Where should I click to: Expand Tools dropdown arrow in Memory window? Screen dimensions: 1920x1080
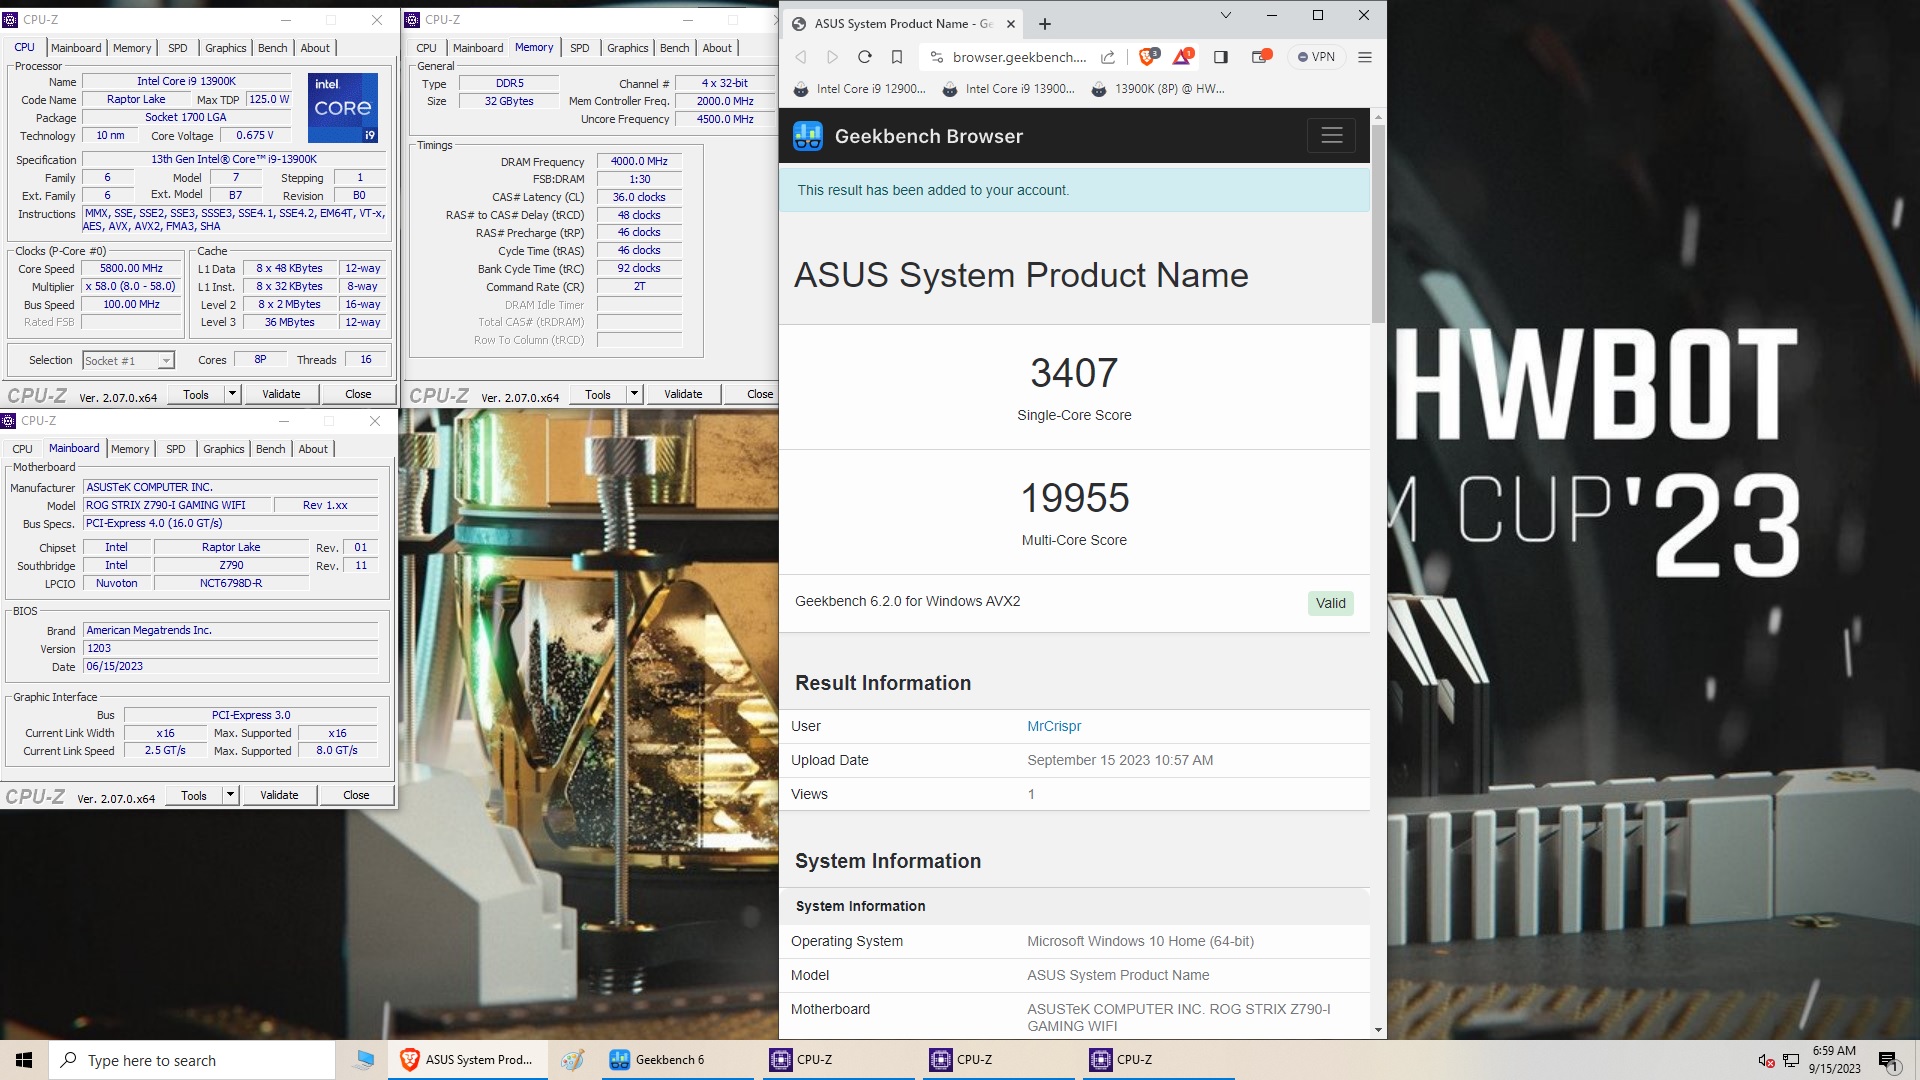(x=634, y=394)
